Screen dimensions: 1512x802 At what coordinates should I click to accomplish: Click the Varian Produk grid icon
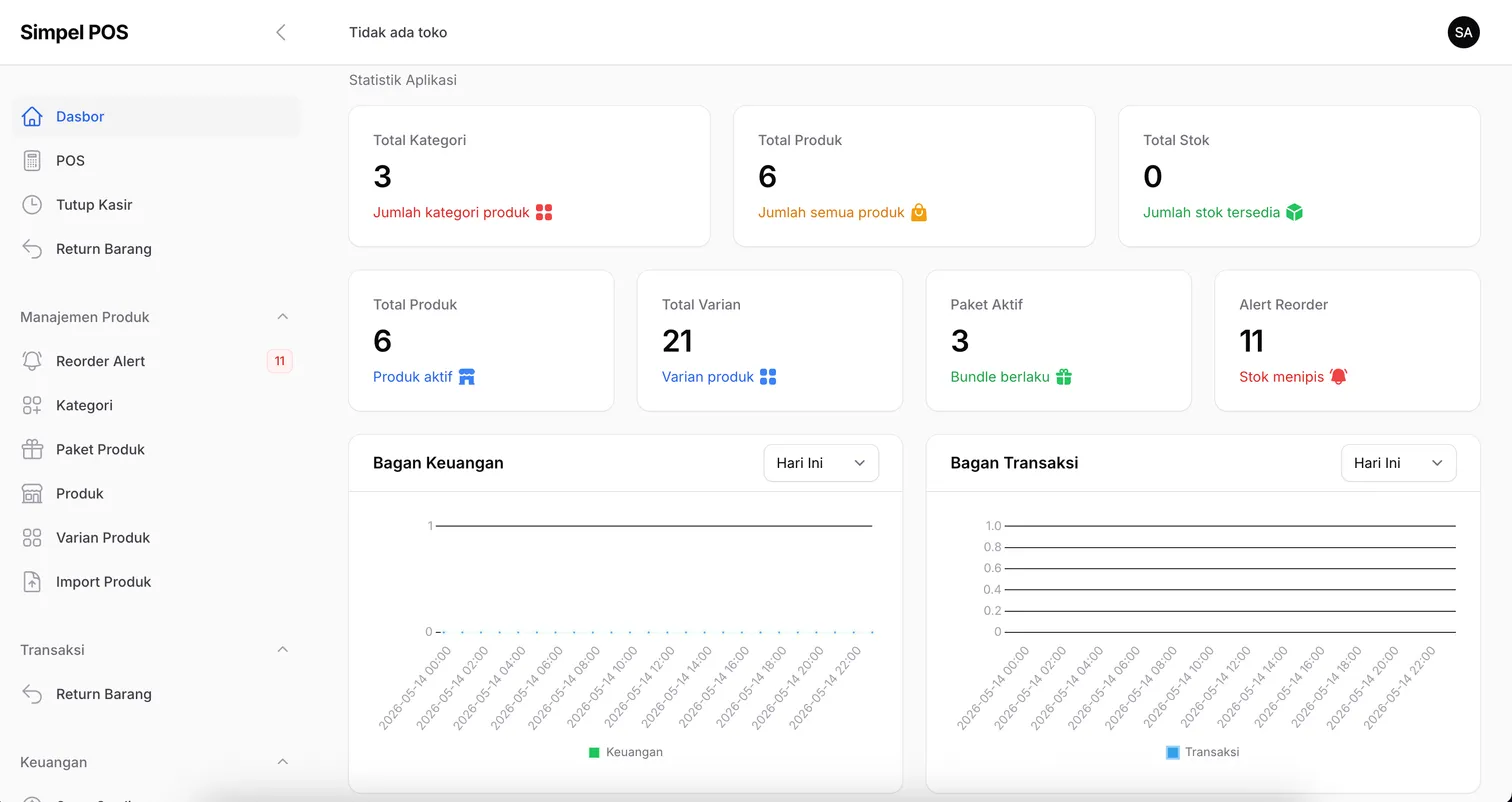click(32, 537)
